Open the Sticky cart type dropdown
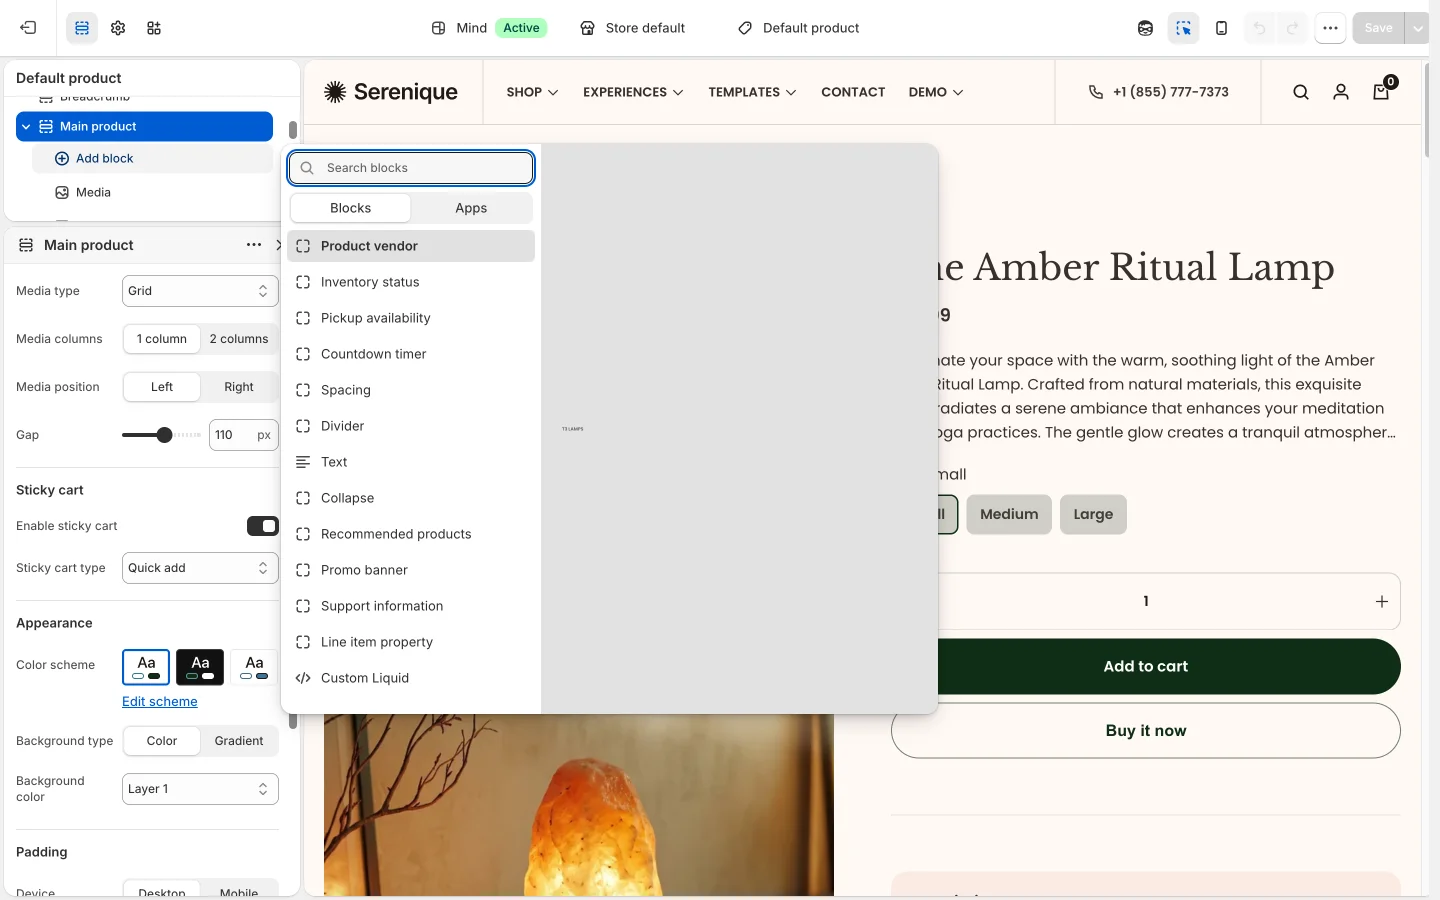 pyautogui.click(x=200, y=568)
